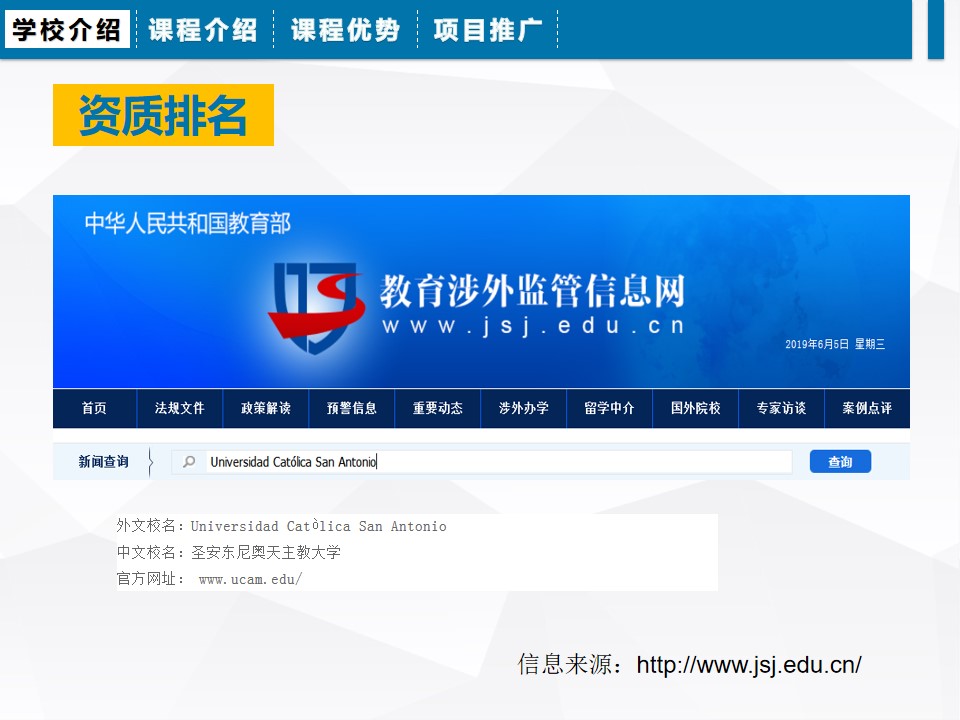Click the search field containing Universidad Católica San Antonio
The width and height of the screenshot is (960, 720).
pos(482,462)
